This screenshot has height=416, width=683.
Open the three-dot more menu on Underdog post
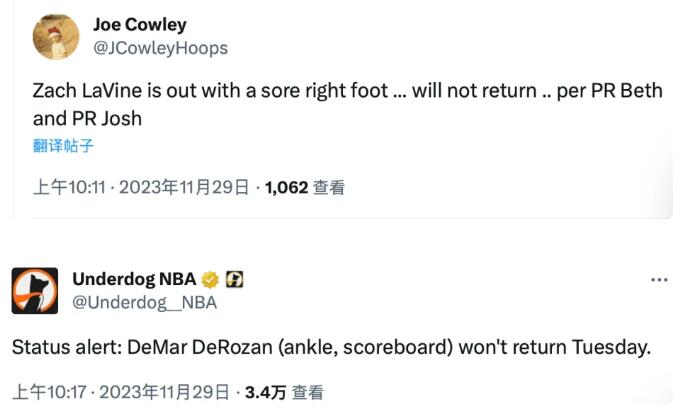[659, 280]
